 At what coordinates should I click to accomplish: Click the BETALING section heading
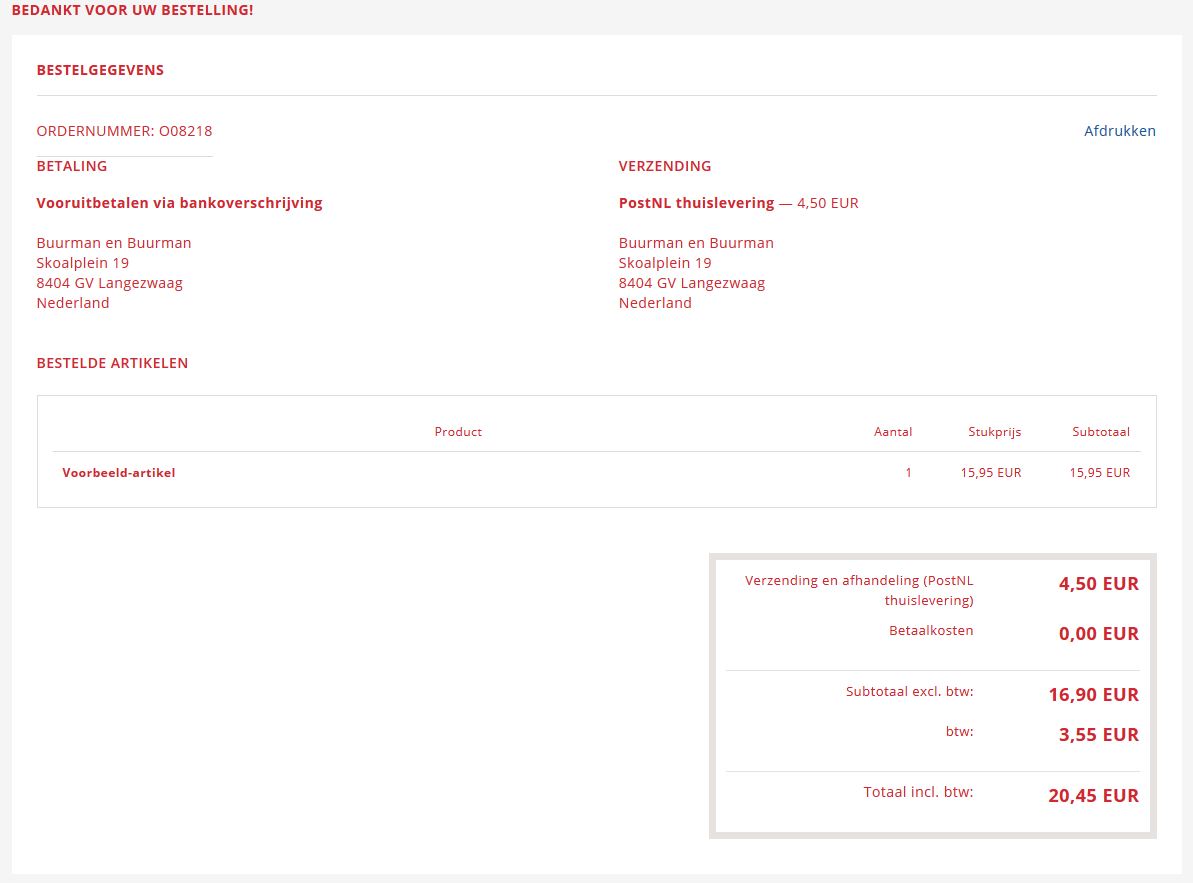[72, 166]
